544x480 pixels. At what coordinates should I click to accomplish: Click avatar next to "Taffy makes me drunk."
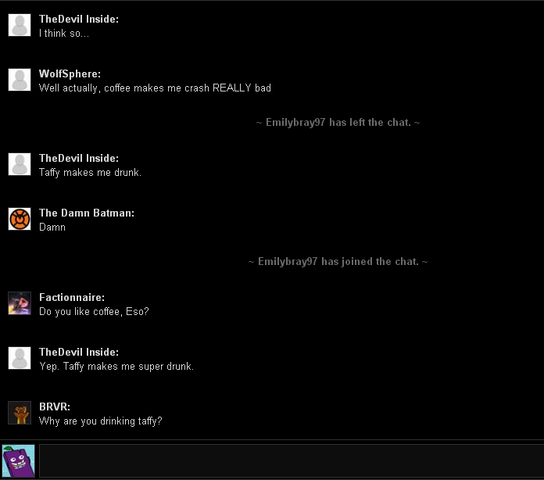[19, 164]
